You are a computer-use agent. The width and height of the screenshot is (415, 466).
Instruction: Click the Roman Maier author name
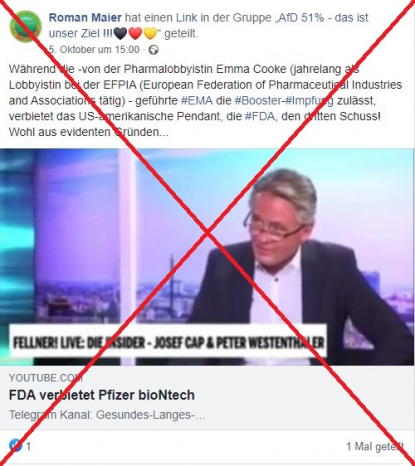tap(85, 18)
